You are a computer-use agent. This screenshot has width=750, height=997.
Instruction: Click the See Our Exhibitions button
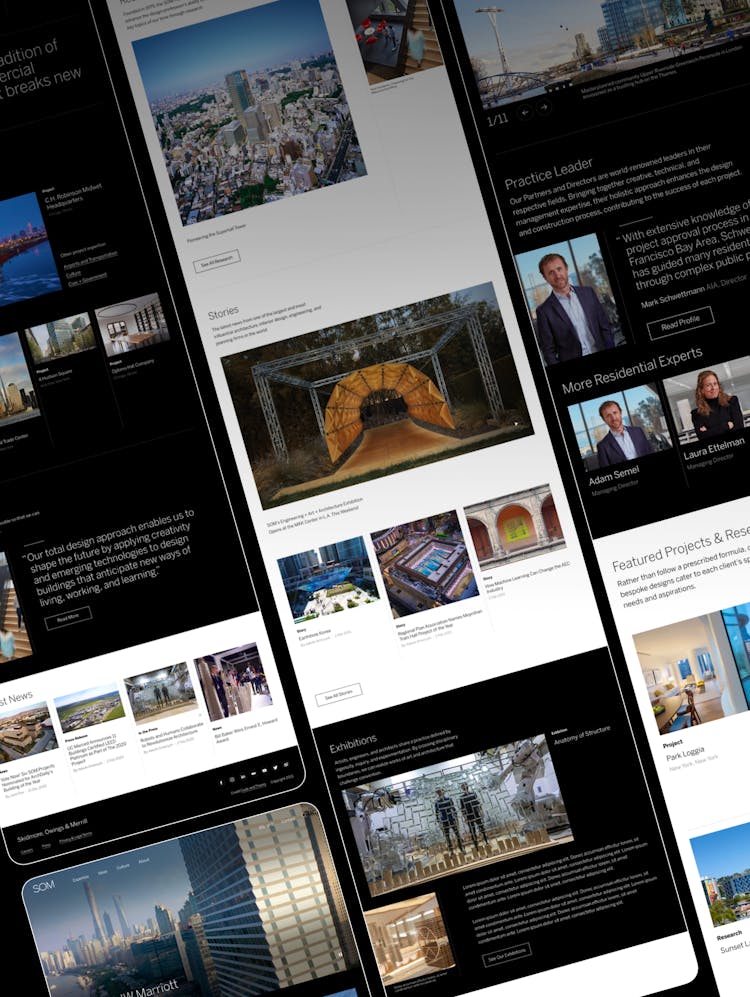click(x=507, y=955)
